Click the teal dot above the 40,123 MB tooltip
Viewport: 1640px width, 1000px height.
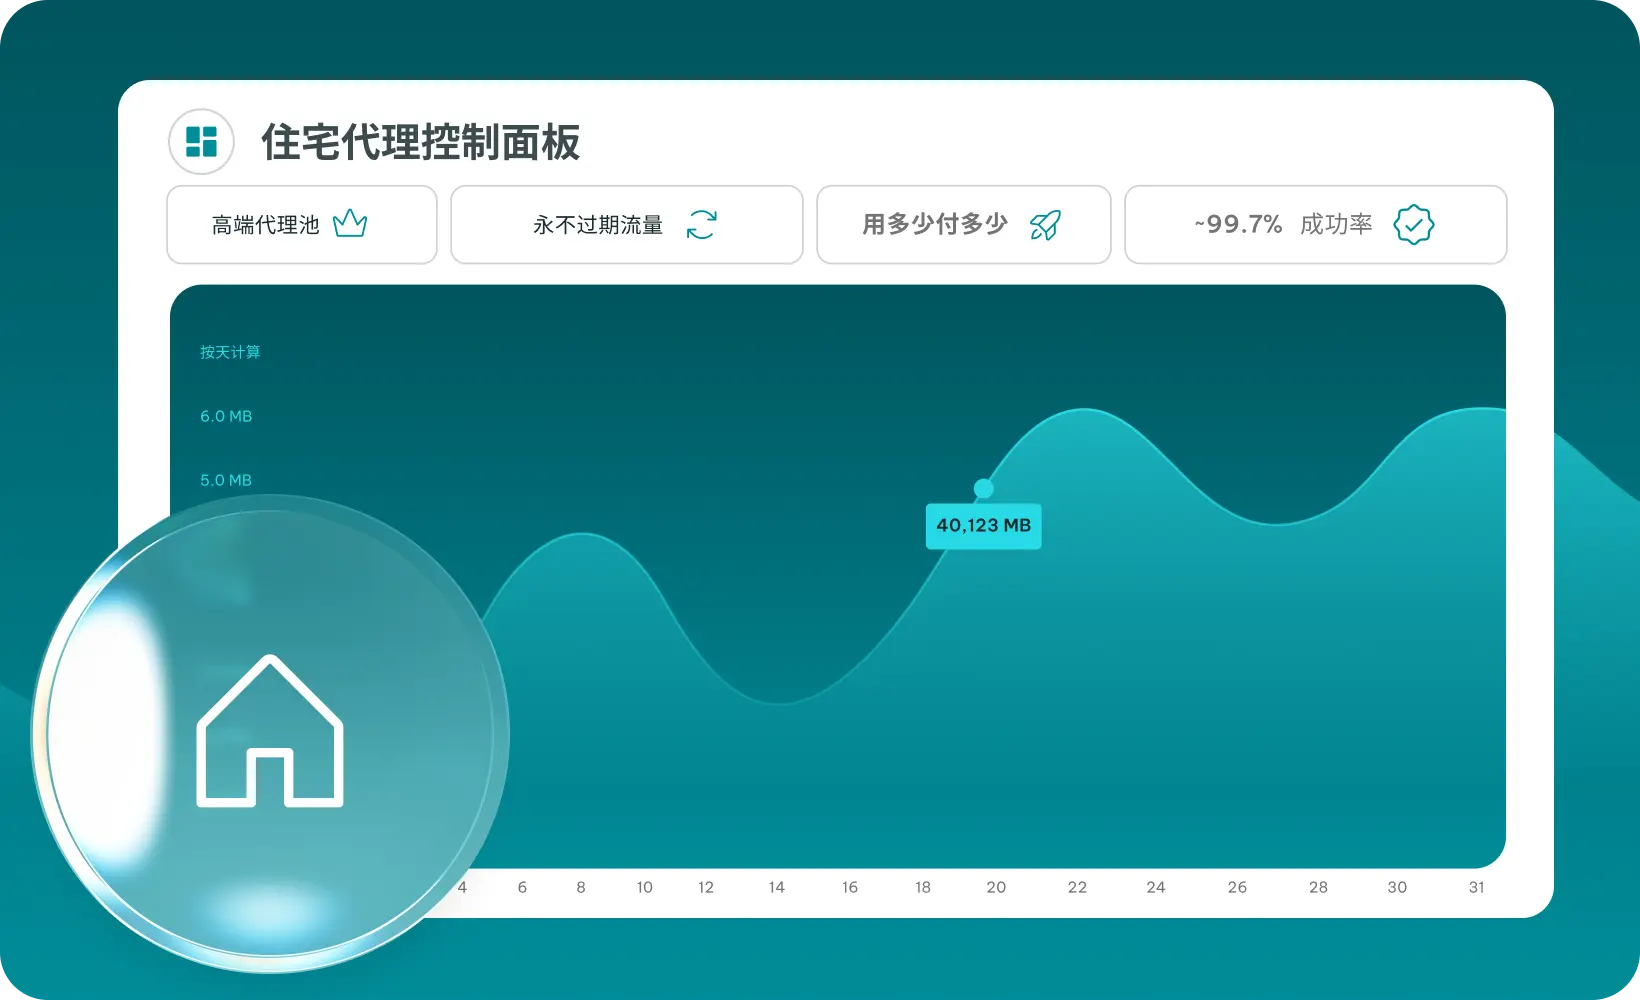pos(983,487)
